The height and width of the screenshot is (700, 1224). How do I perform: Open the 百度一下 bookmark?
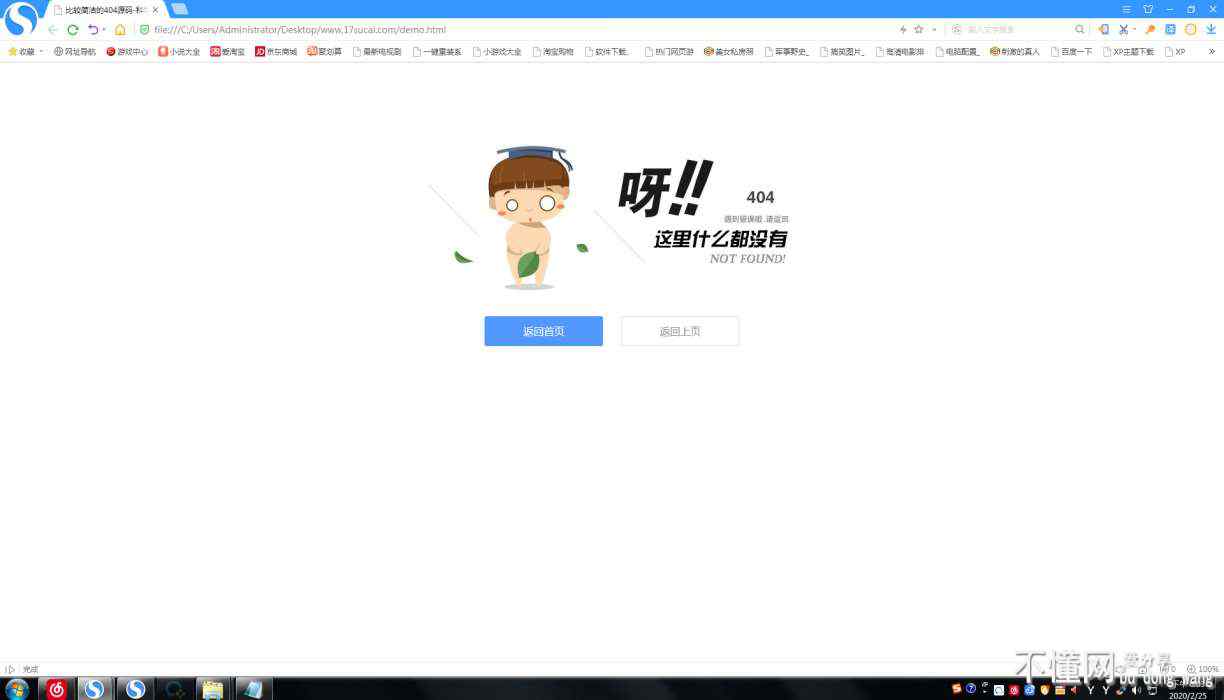(x=1071, y=52)
